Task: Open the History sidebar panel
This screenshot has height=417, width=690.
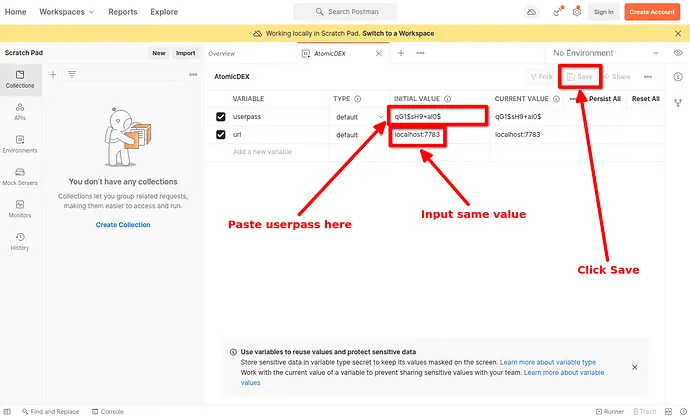Action: 20,241
